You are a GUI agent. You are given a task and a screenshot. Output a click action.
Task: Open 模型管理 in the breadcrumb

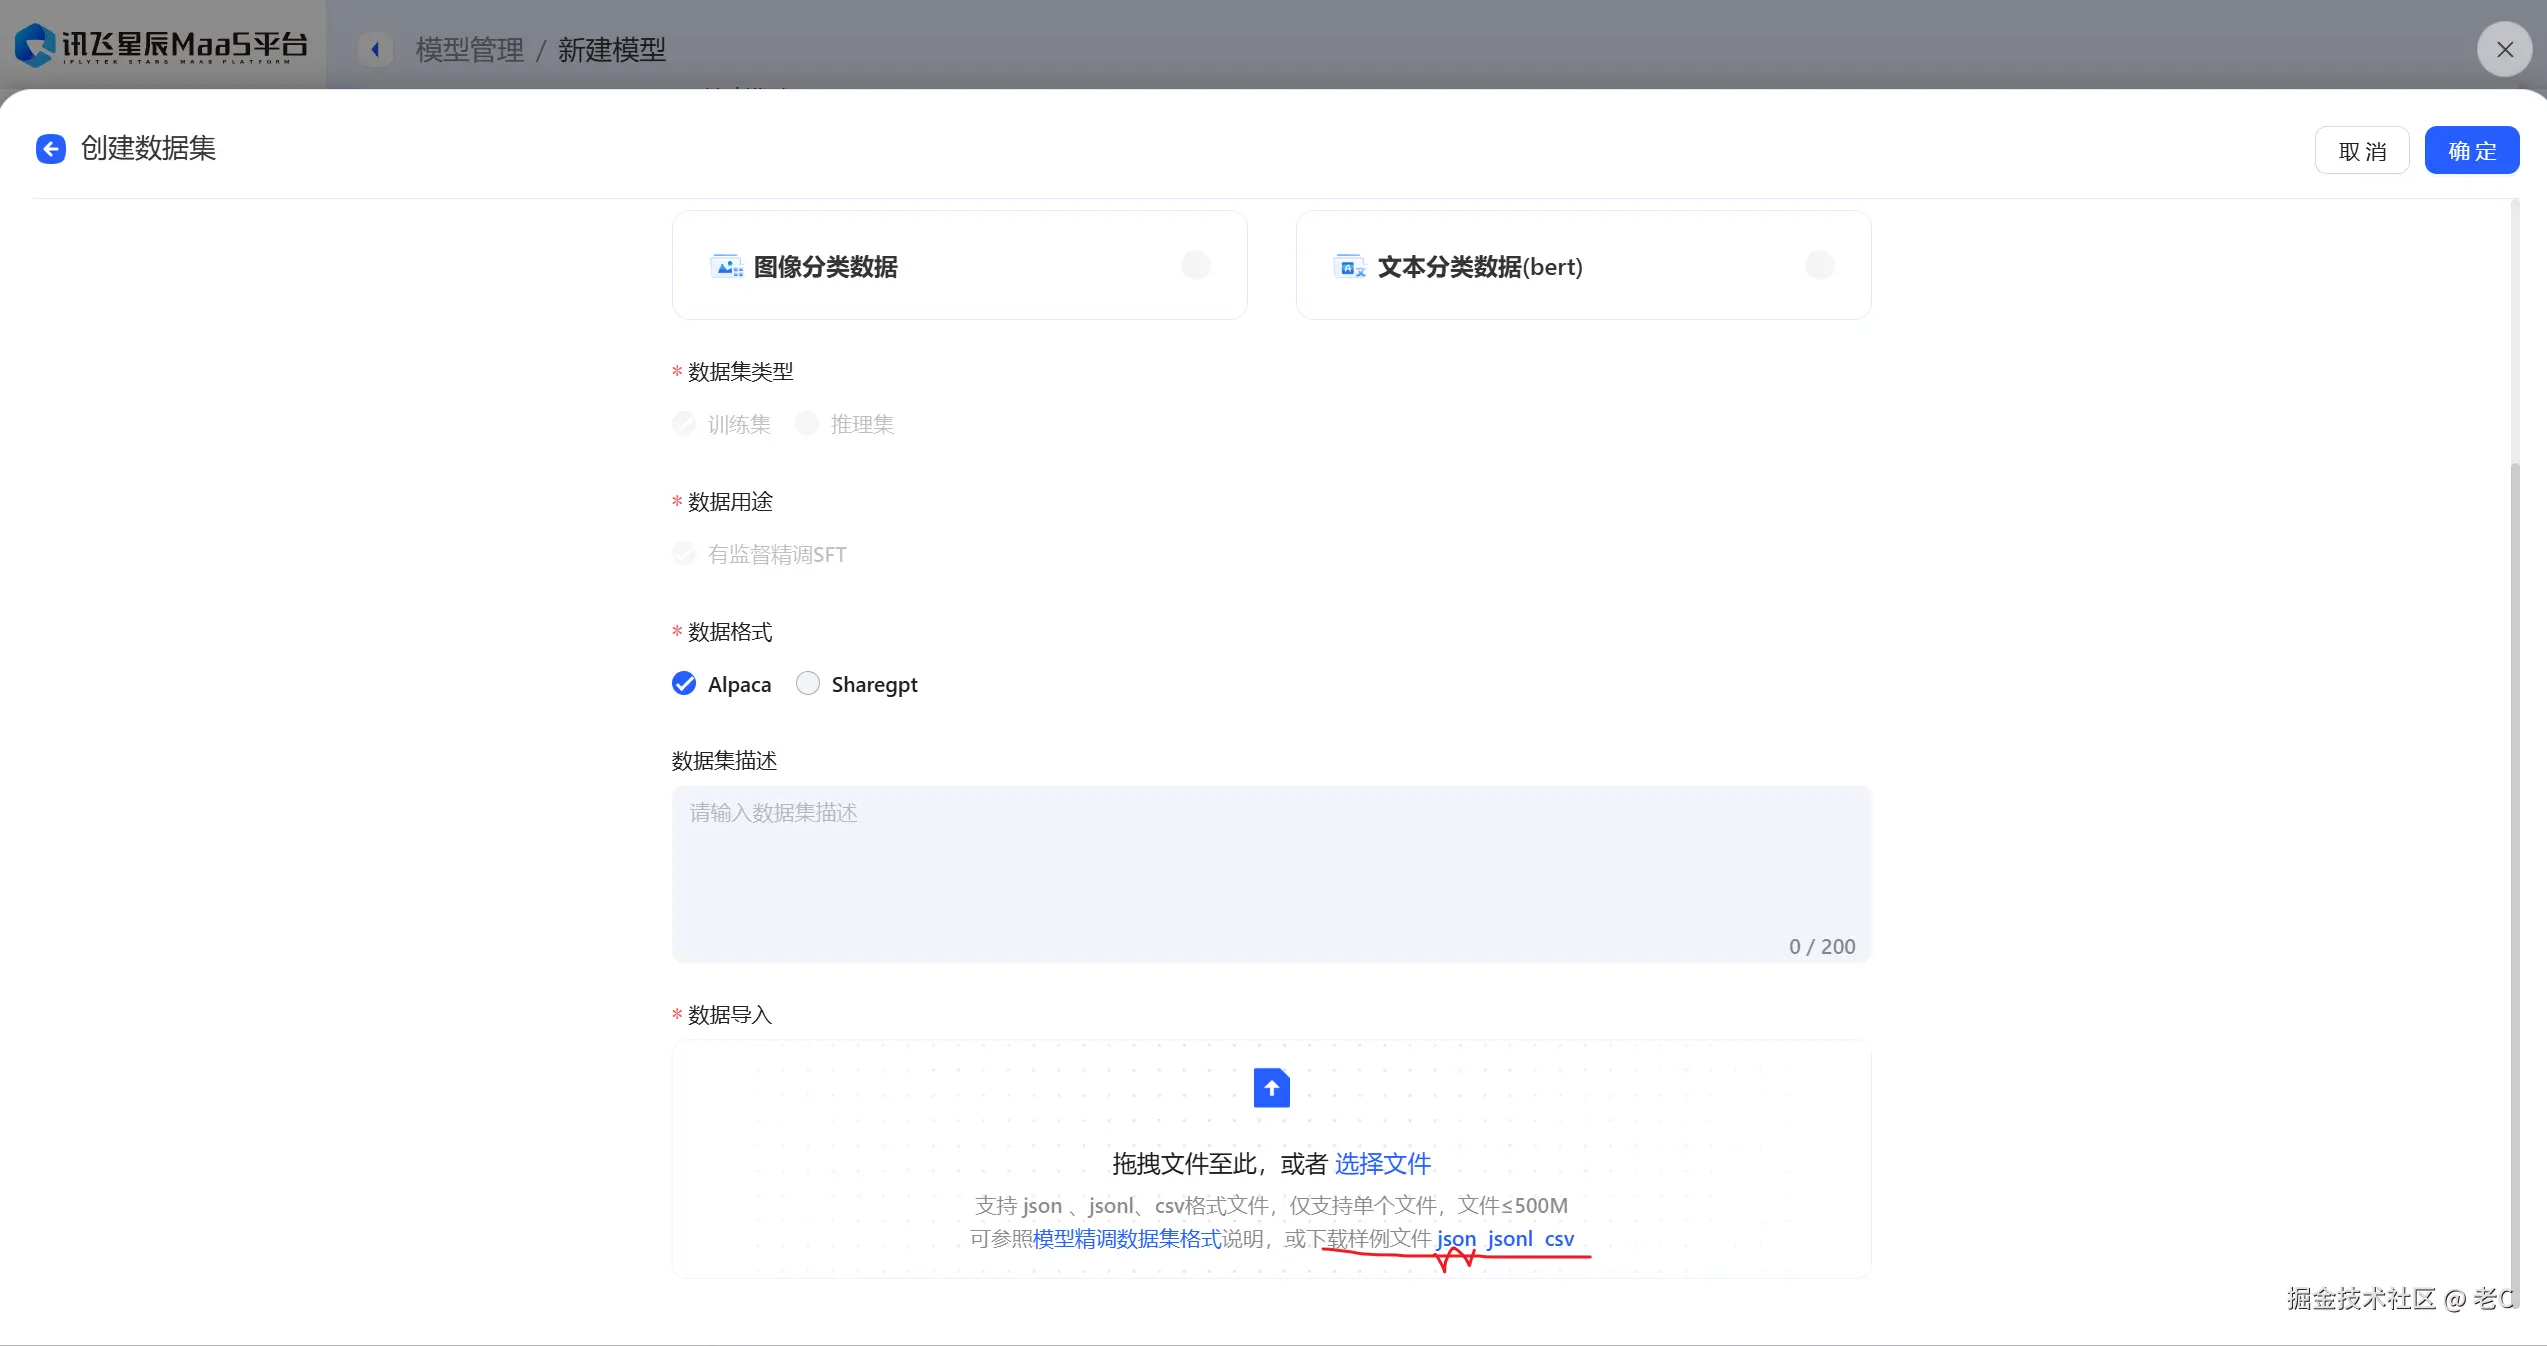coord(469,49)
